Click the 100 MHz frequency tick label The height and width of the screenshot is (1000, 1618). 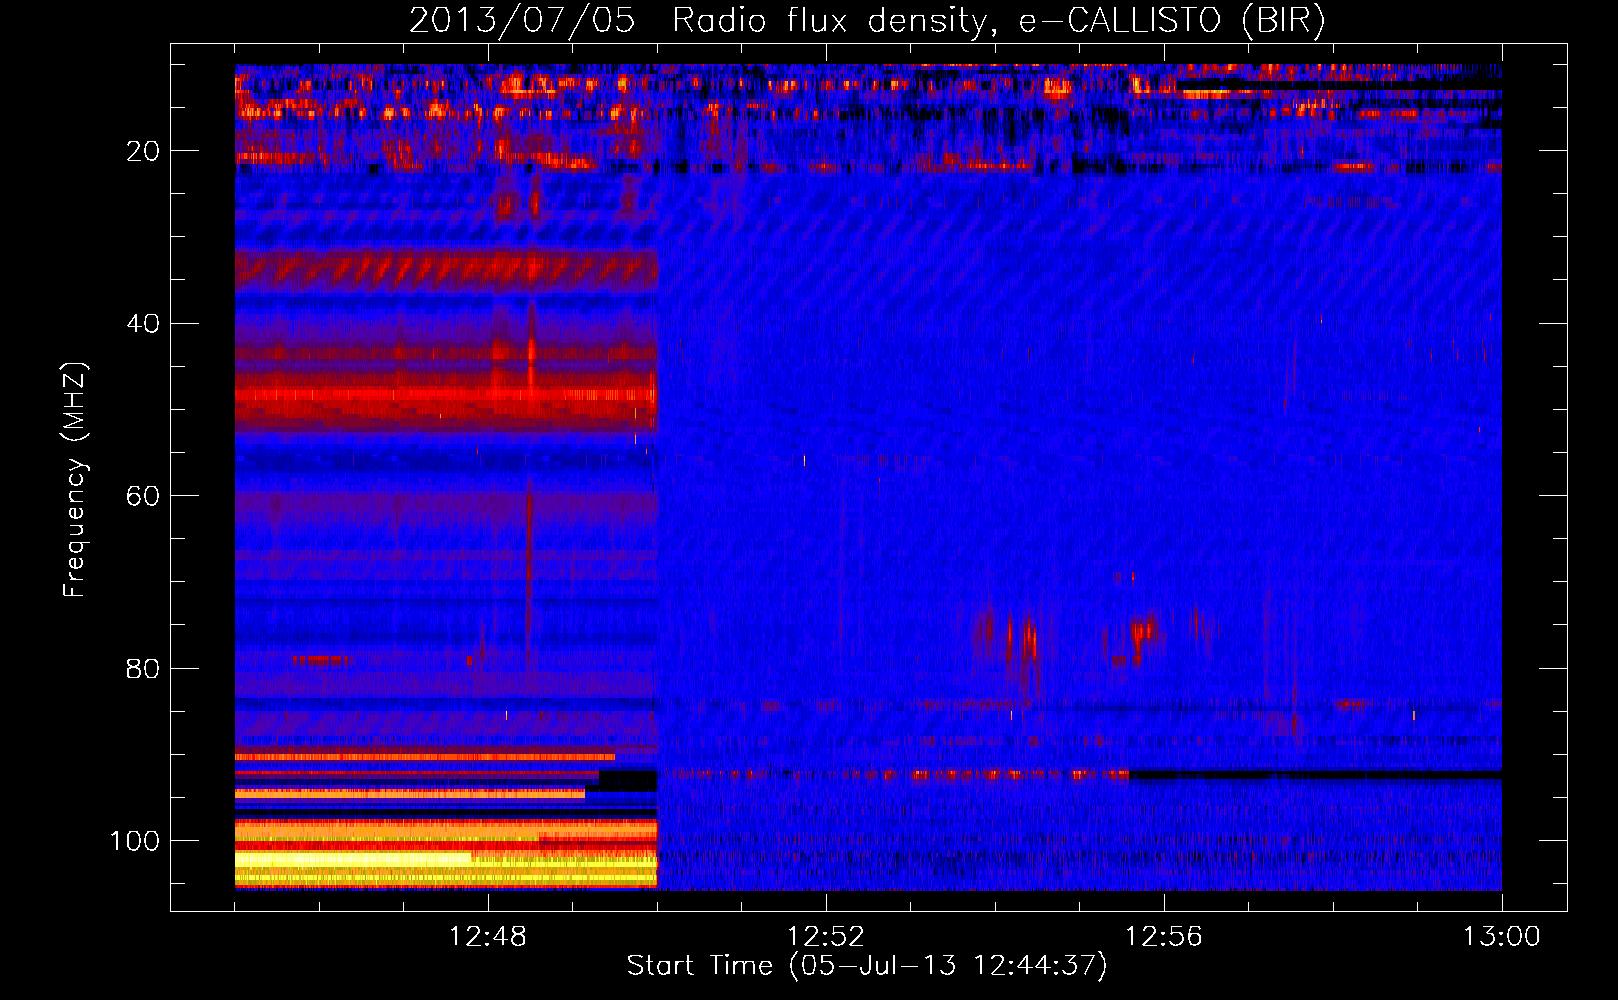click(135, 841)
